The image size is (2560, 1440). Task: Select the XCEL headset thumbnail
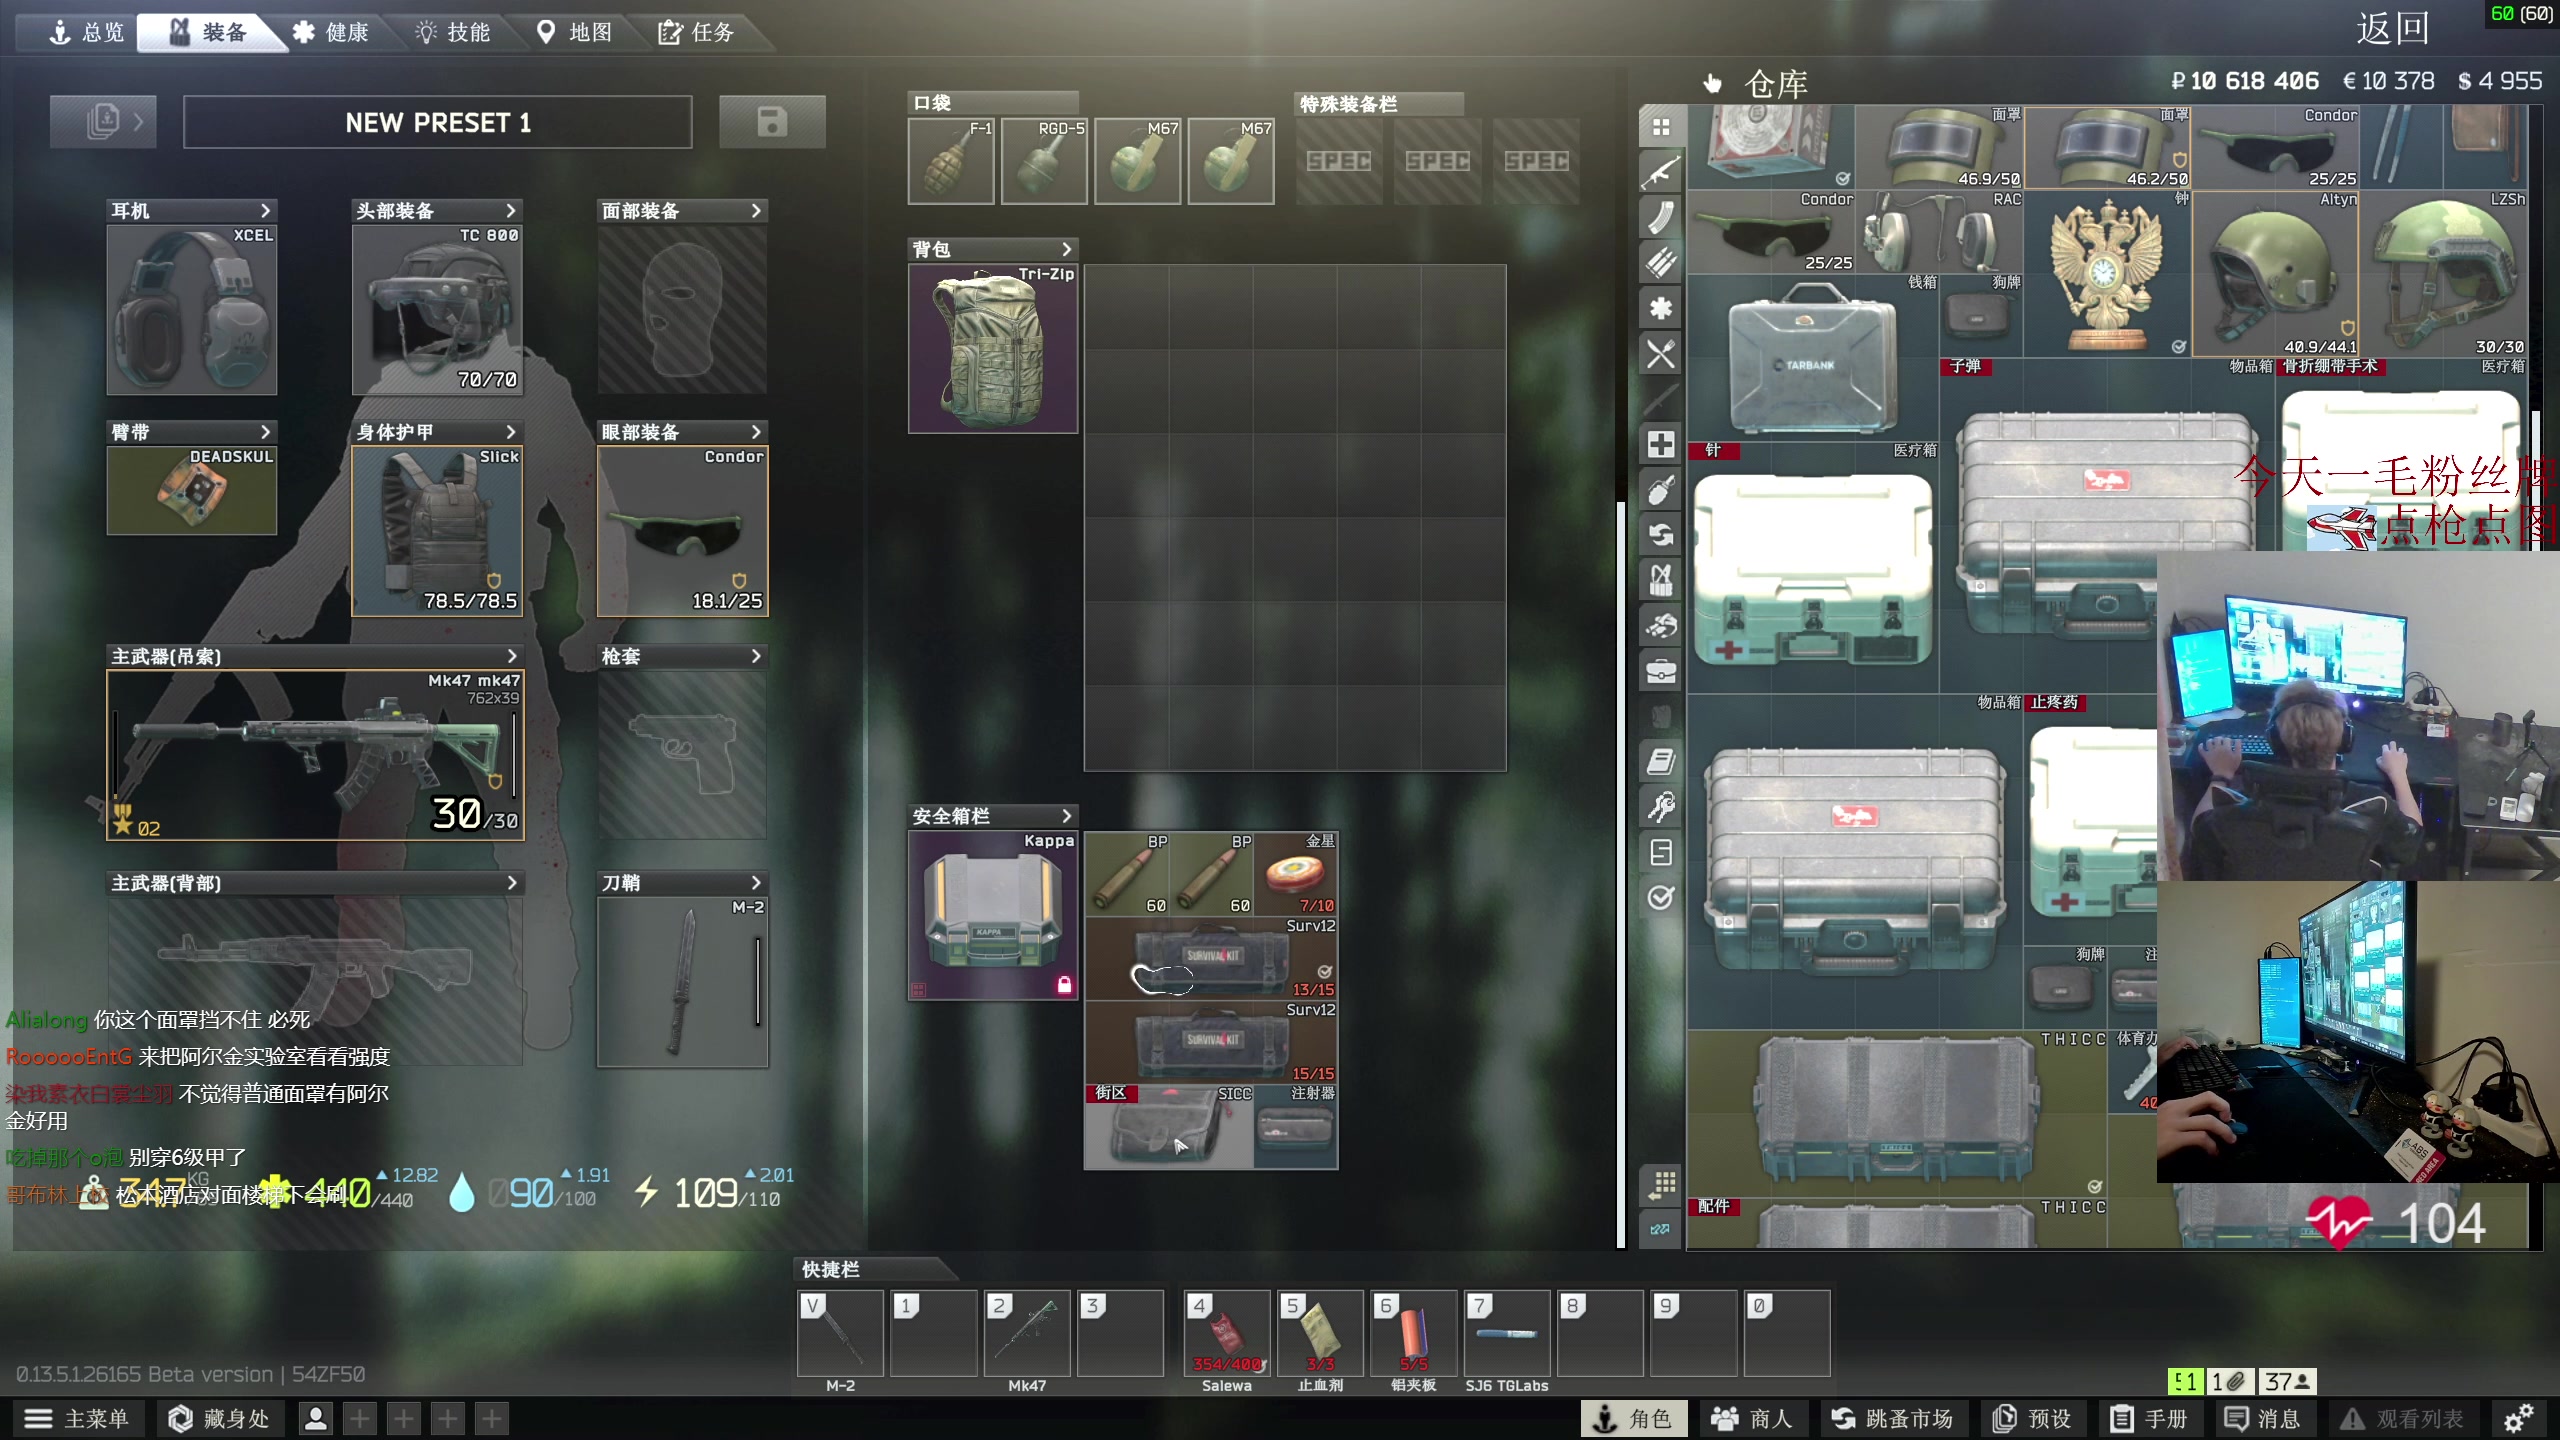pos(192,310)
